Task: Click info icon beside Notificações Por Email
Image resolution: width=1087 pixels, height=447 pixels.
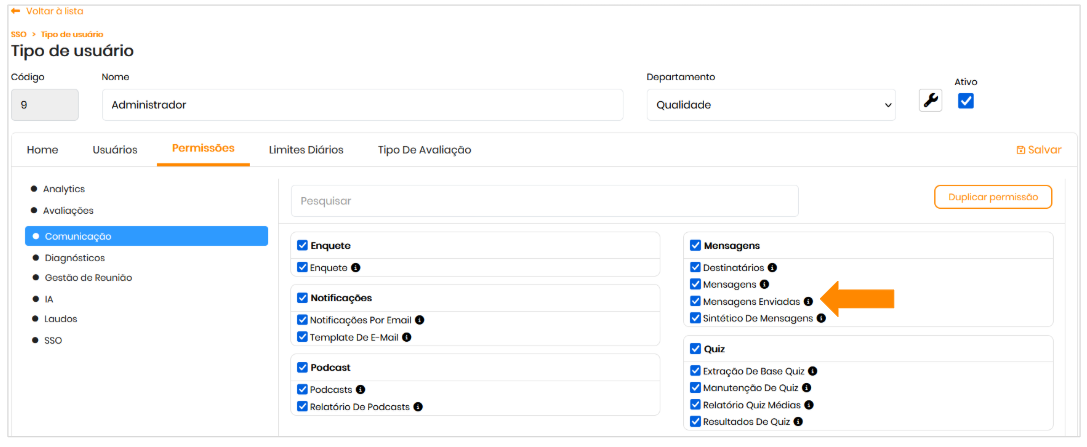Action: (420, 320)
